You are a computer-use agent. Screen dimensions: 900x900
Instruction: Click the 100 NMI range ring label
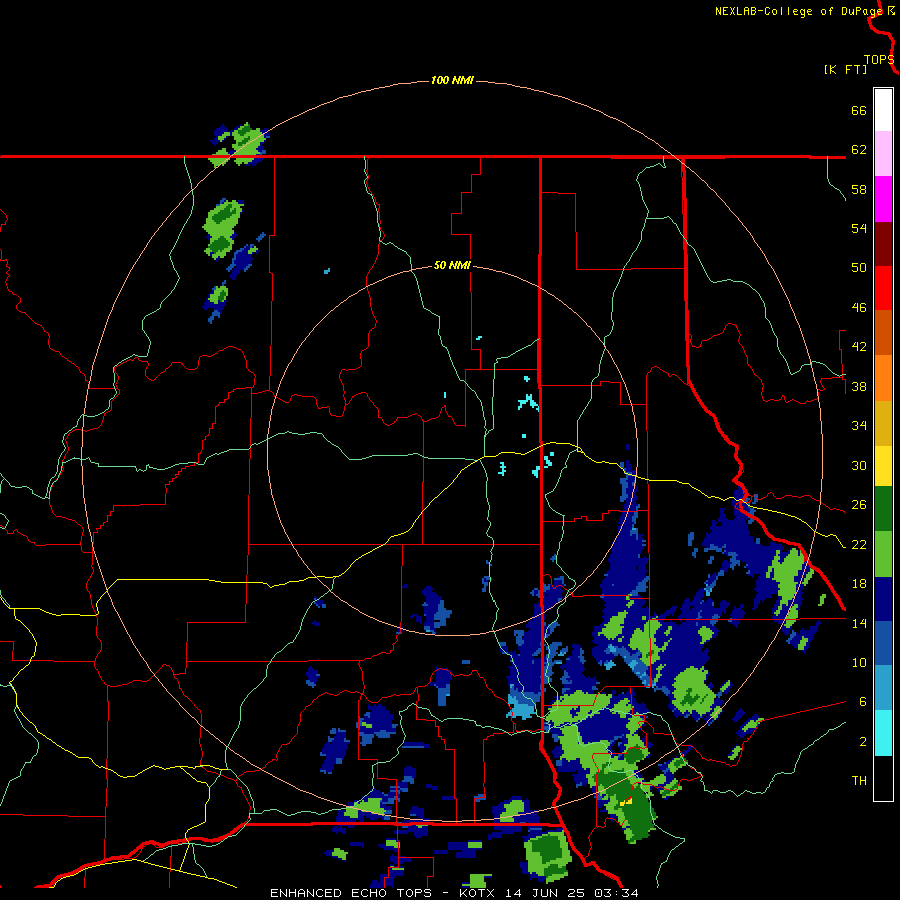pyautogui.click(x=452, y=80)
